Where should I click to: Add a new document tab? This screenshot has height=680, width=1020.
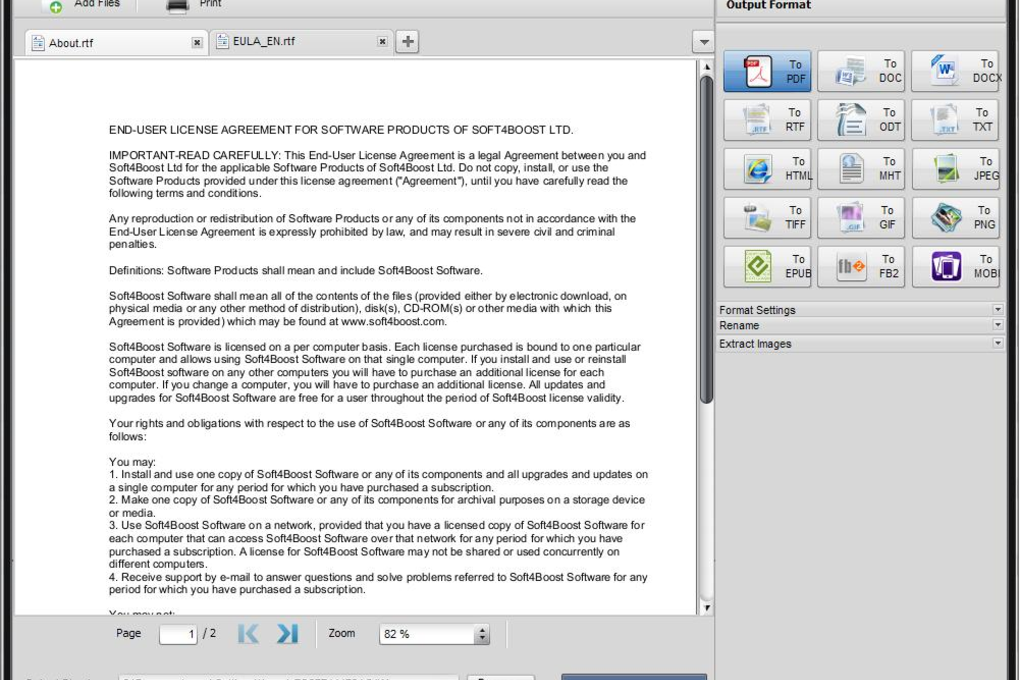click(x=408, y=42)
